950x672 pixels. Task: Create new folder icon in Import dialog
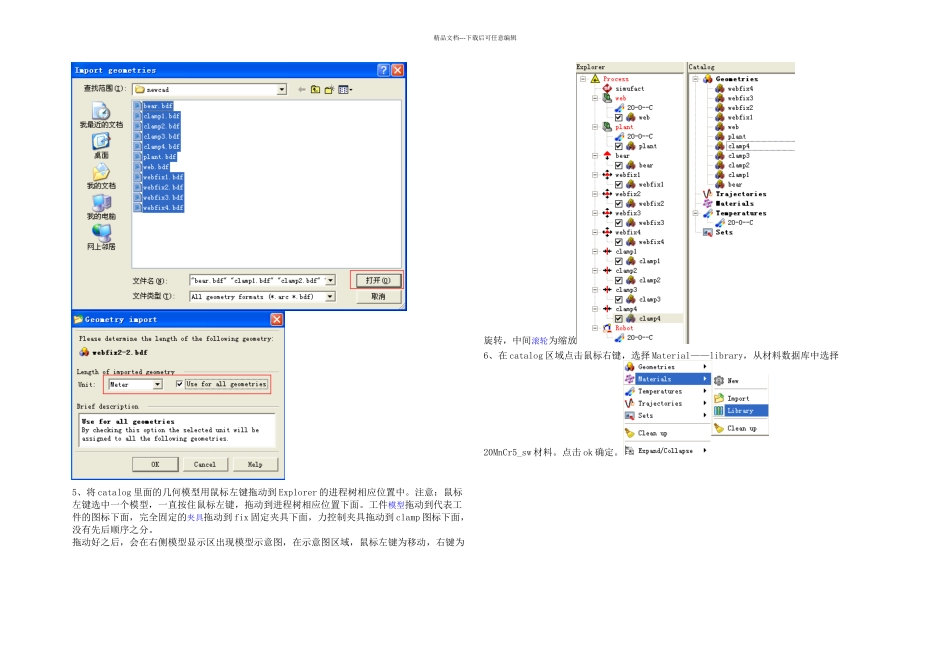(x=329, y=90)
